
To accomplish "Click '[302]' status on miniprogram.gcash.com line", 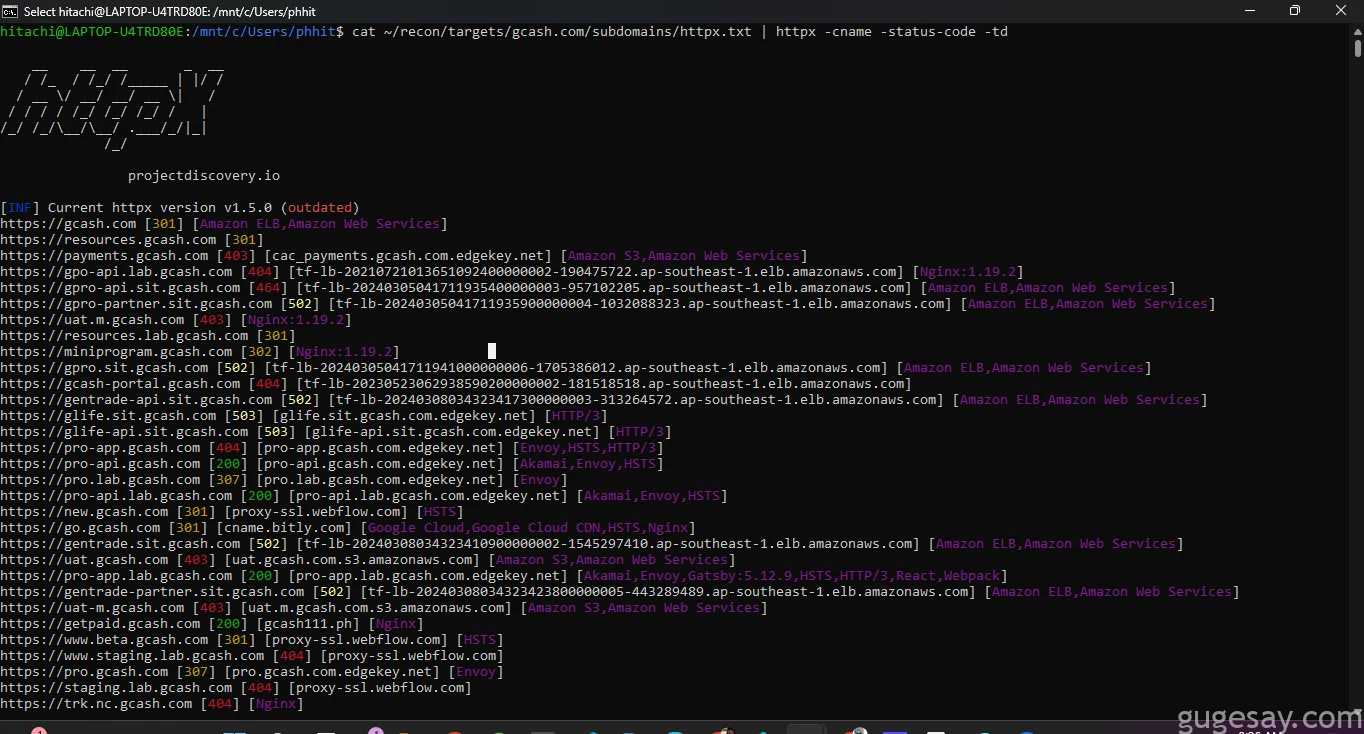I will click(260, 351).
